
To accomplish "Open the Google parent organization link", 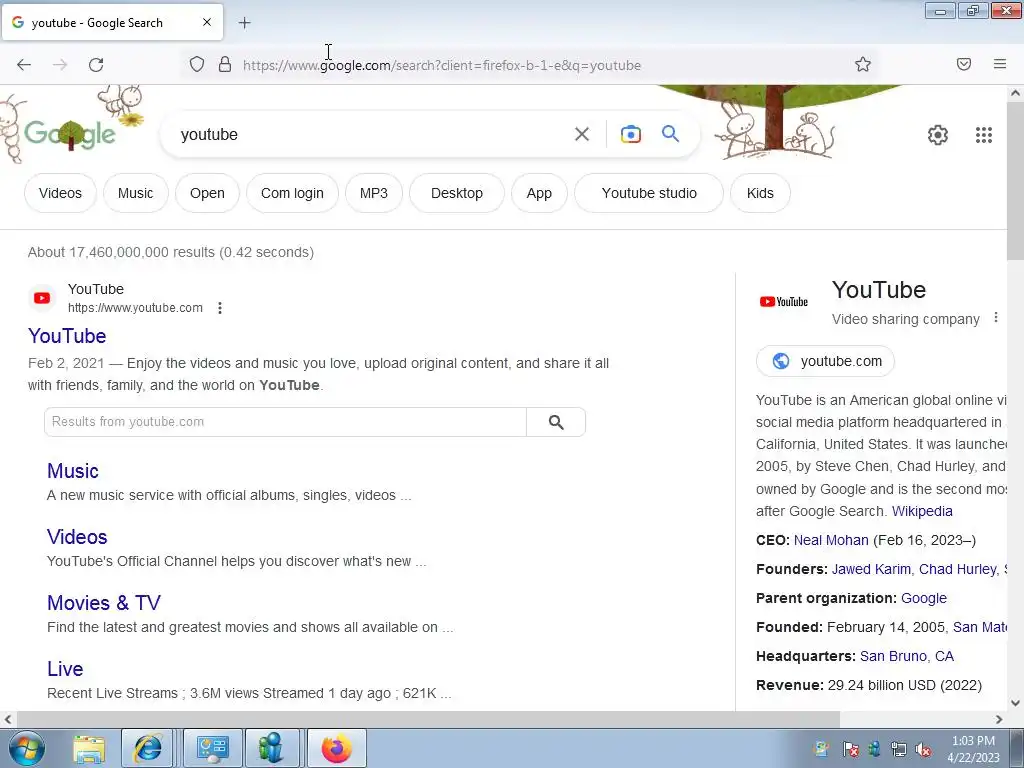I will click(x=923, y=598).
